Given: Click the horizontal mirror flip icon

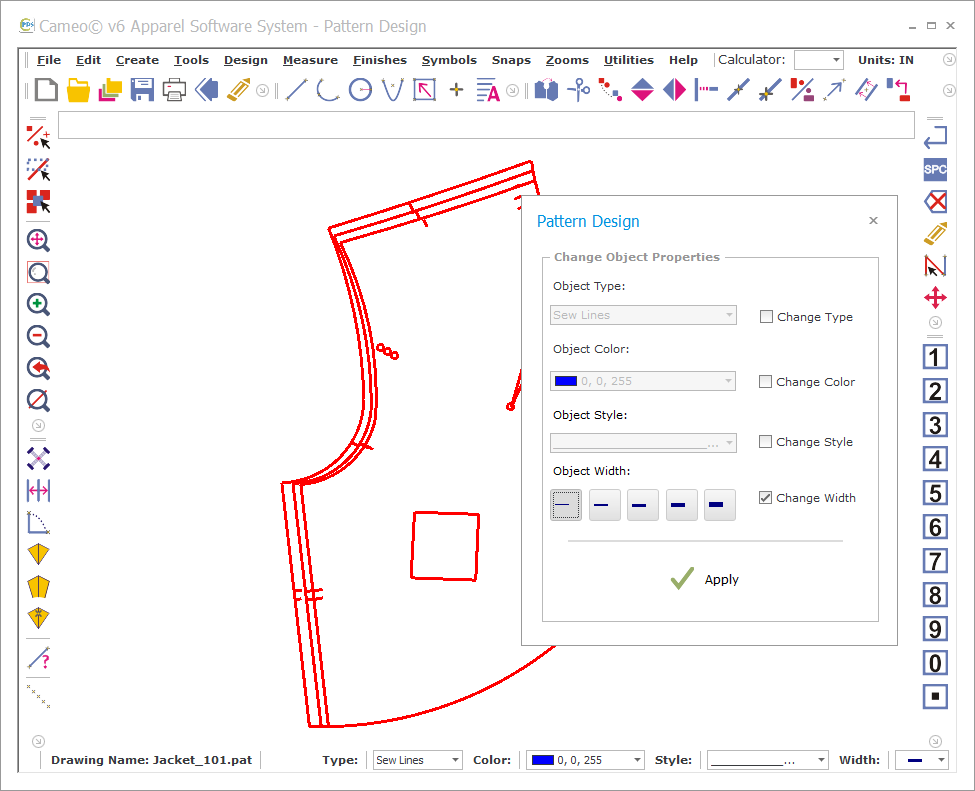Looking at the screenshot, I should pyautogui.click(x=675, y=90).
